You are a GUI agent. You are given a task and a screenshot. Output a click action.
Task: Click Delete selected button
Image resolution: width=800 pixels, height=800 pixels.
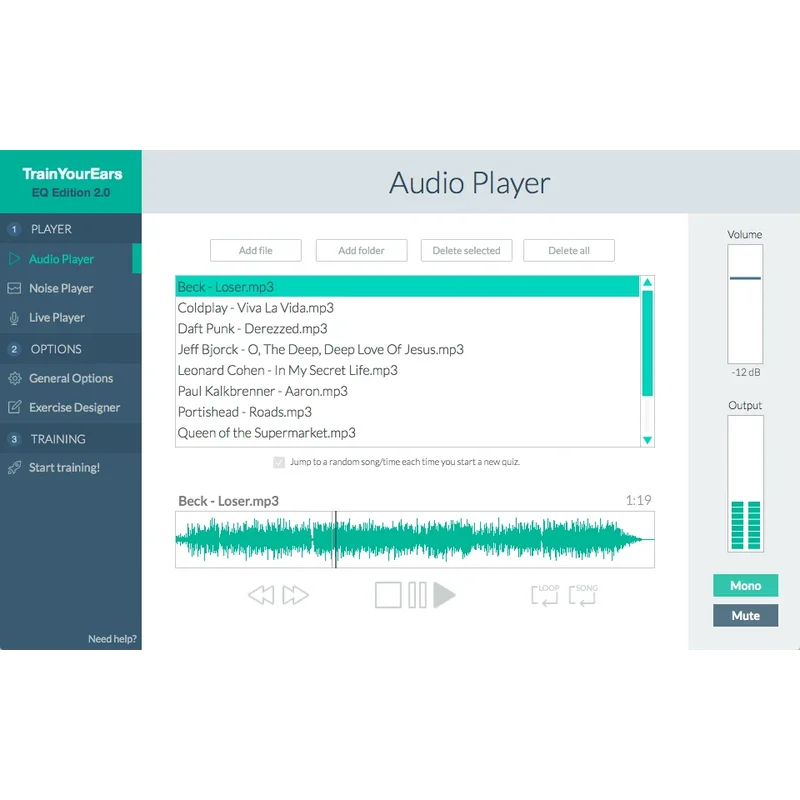[x=466, y=251]
